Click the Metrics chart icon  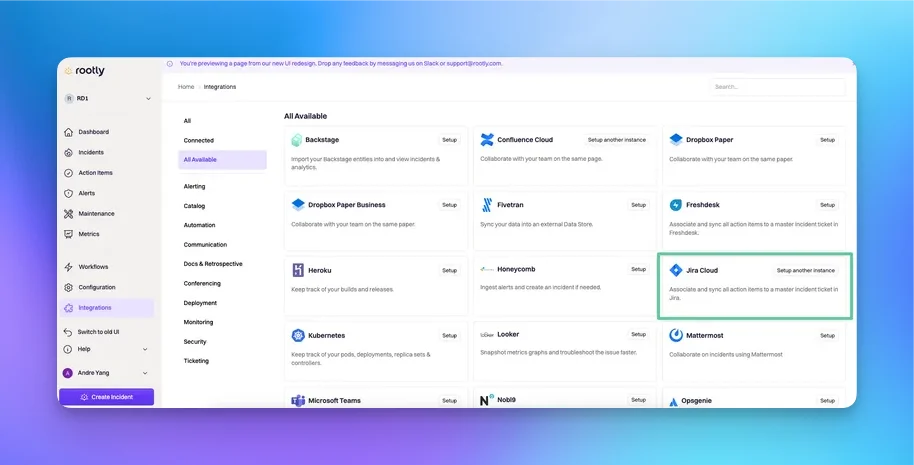click(x=68, y=234)
